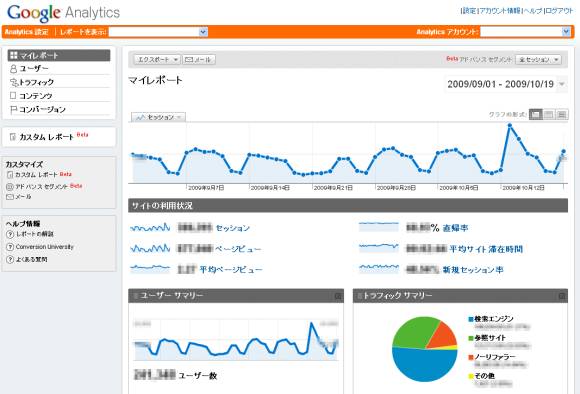Click Analytics 設定 in the orange bar
The width and height of the screenshot is (580, 394).
[27, 32]
